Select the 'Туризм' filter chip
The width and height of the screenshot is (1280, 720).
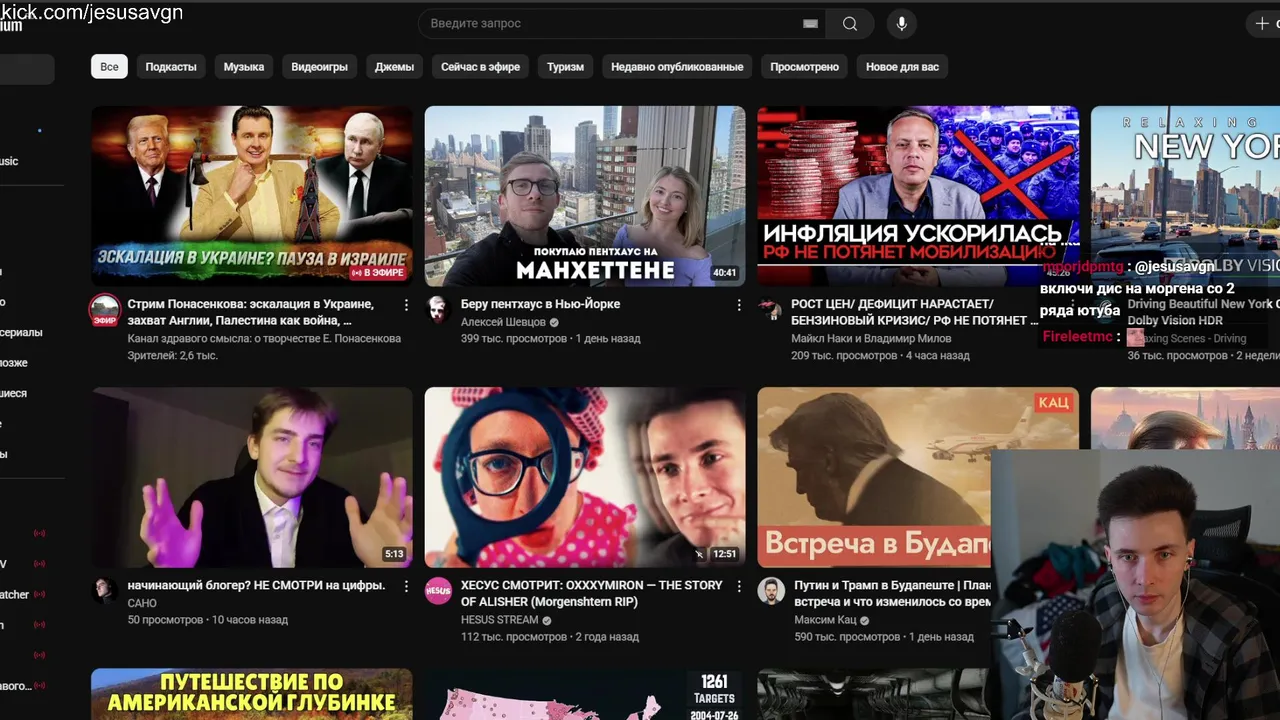point(565,67)
